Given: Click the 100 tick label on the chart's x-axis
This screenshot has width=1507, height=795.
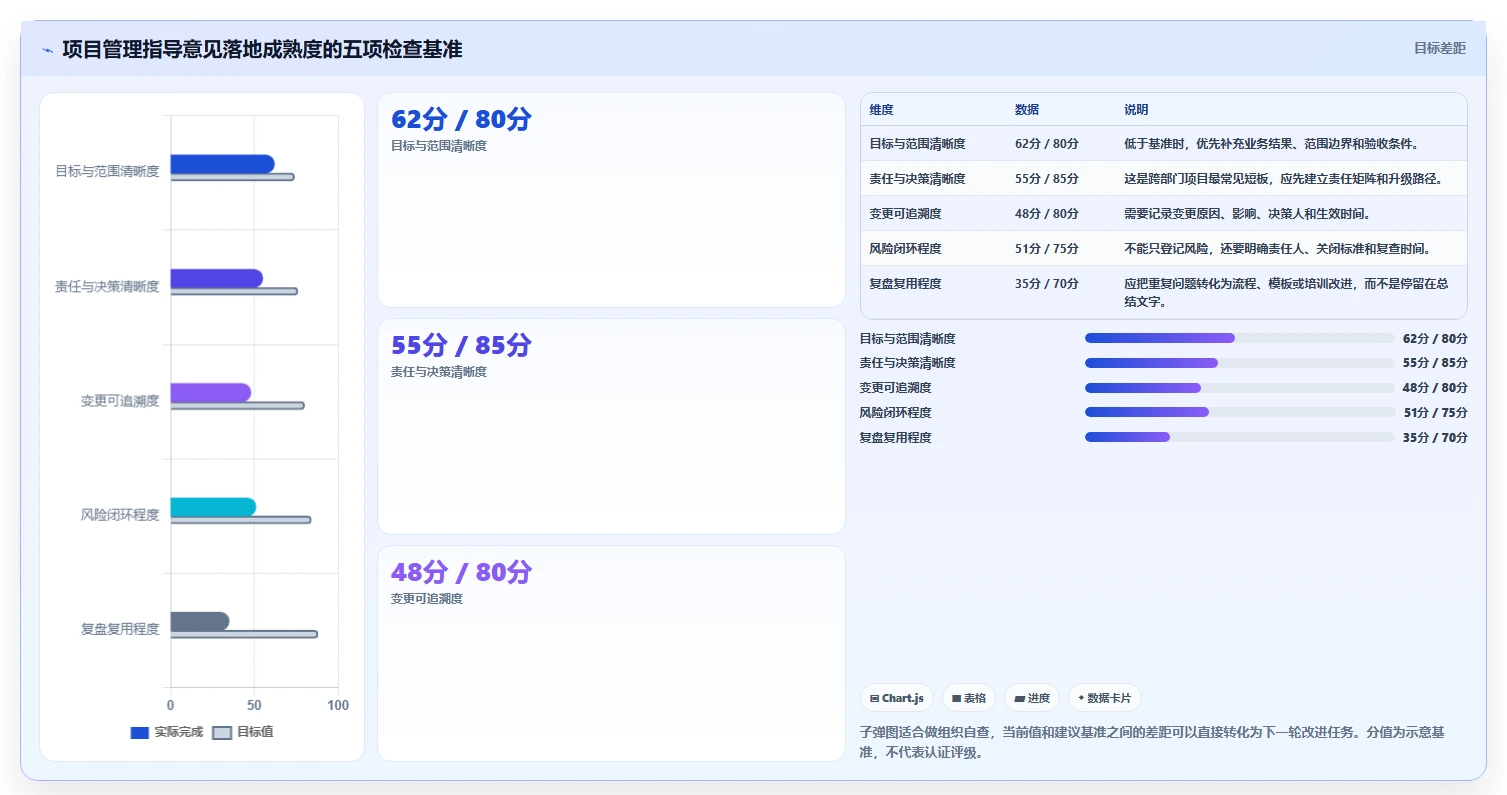Looking at the screenshot, I should 338,705.
